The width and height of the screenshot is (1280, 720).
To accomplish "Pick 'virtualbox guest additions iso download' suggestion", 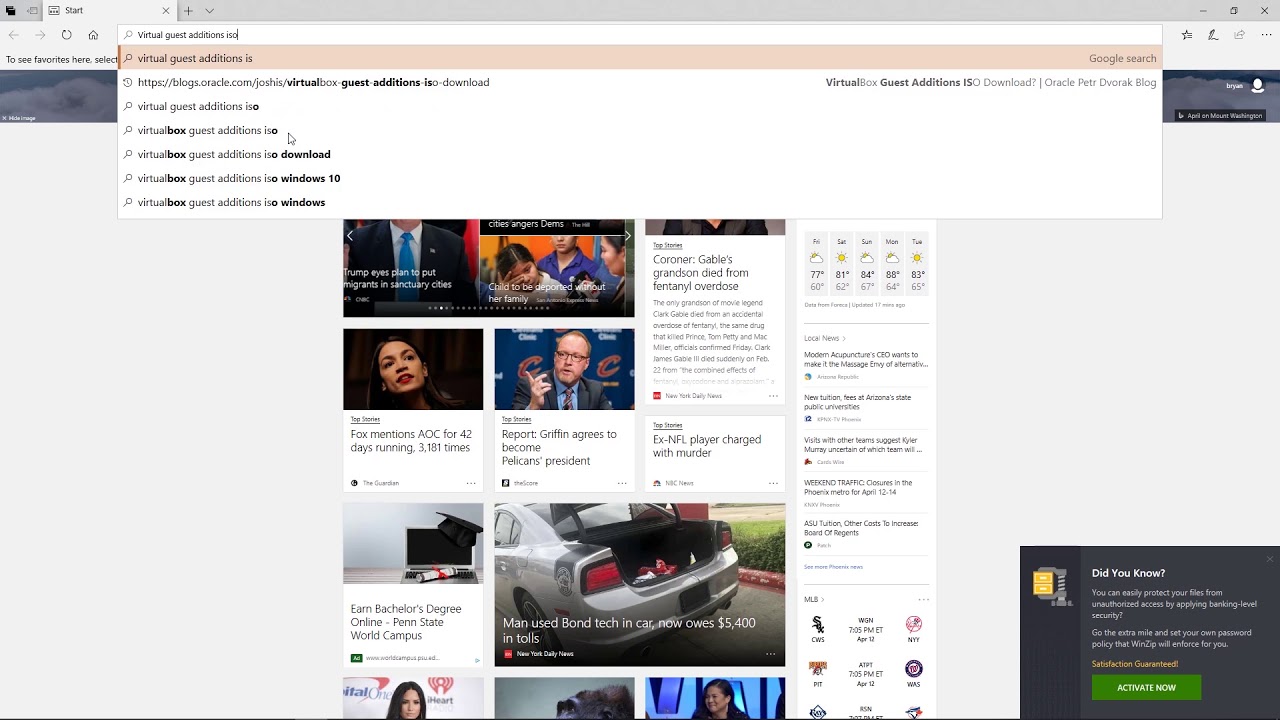I will pyautogui.click(x=640, y=154).
